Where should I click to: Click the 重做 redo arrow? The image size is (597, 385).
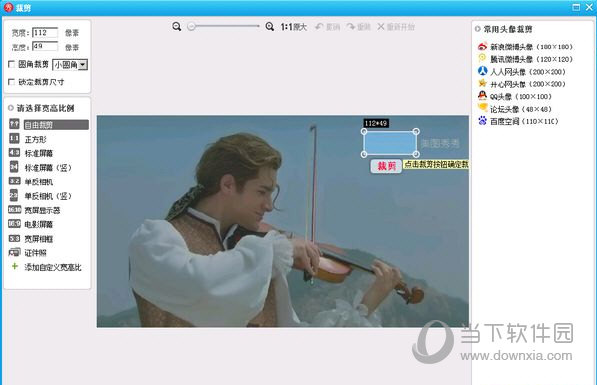tap(358, 27)
